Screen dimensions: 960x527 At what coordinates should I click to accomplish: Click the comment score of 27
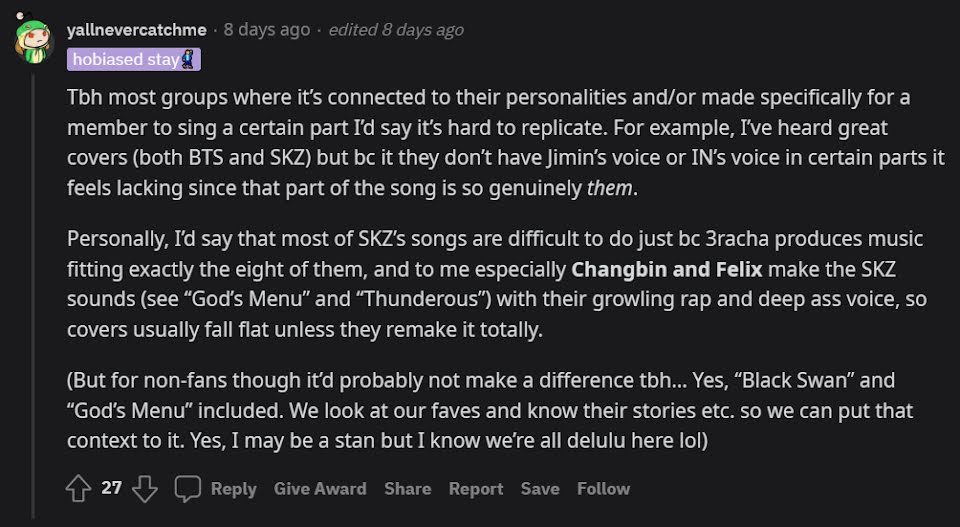pos(111,488)
